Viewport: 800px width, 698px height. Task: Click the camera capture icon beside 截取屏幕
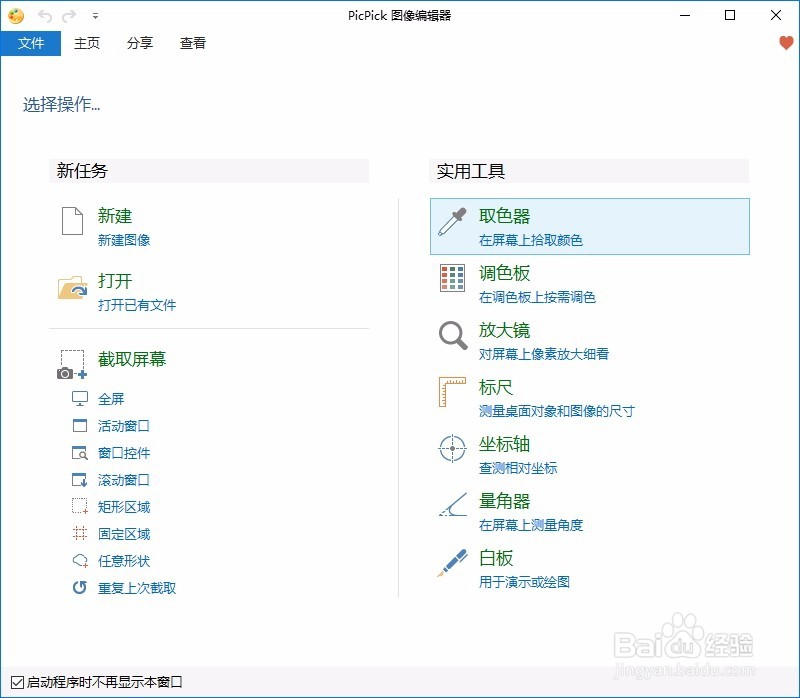[x=72, y=364]
